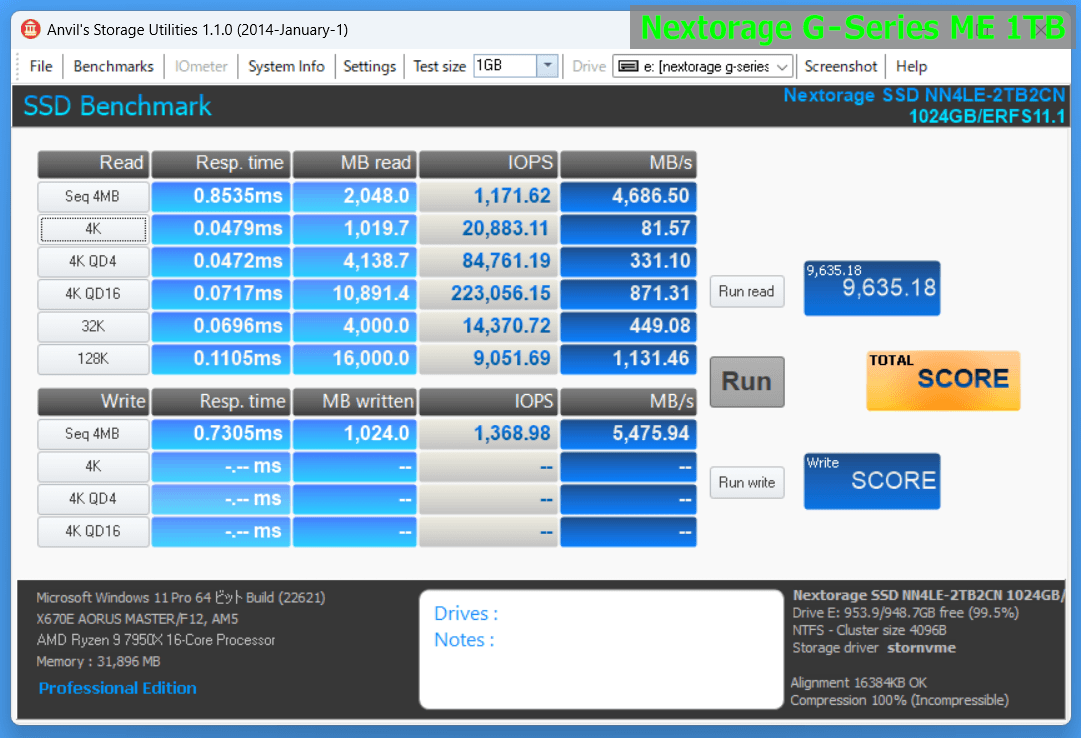
Task: Click the Screenshot toolbar button
Action: point(841,66)
